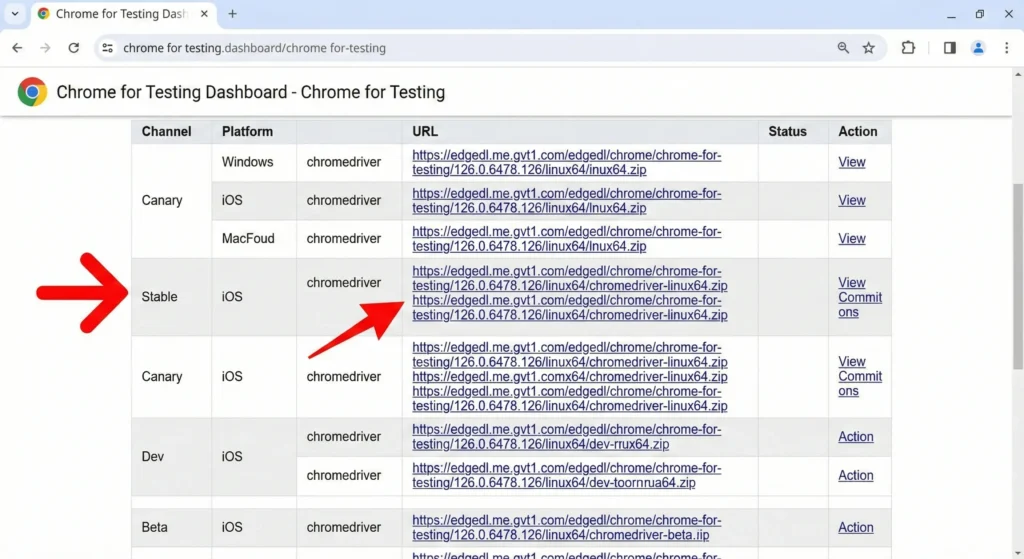Open the dev-rrux64.zip URL link
The height and width of the screenshot is (559, 1024).
(567, 437)
